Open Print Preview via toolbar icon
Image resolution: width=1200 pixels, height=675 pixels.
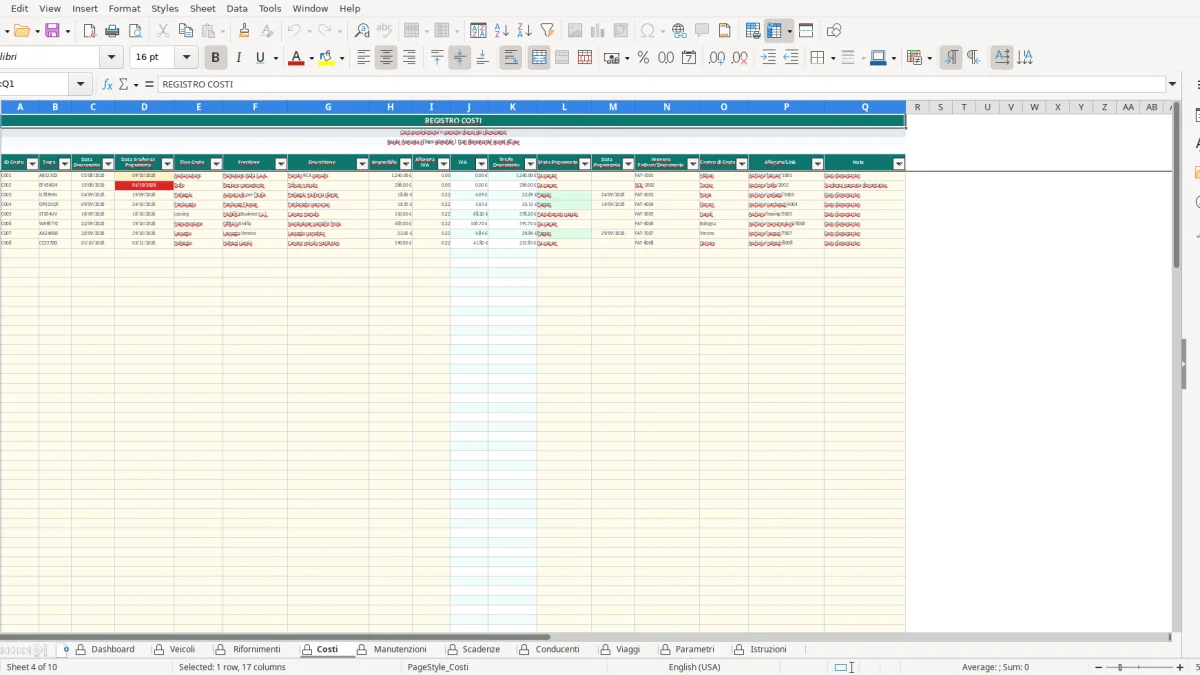(135, 31)
